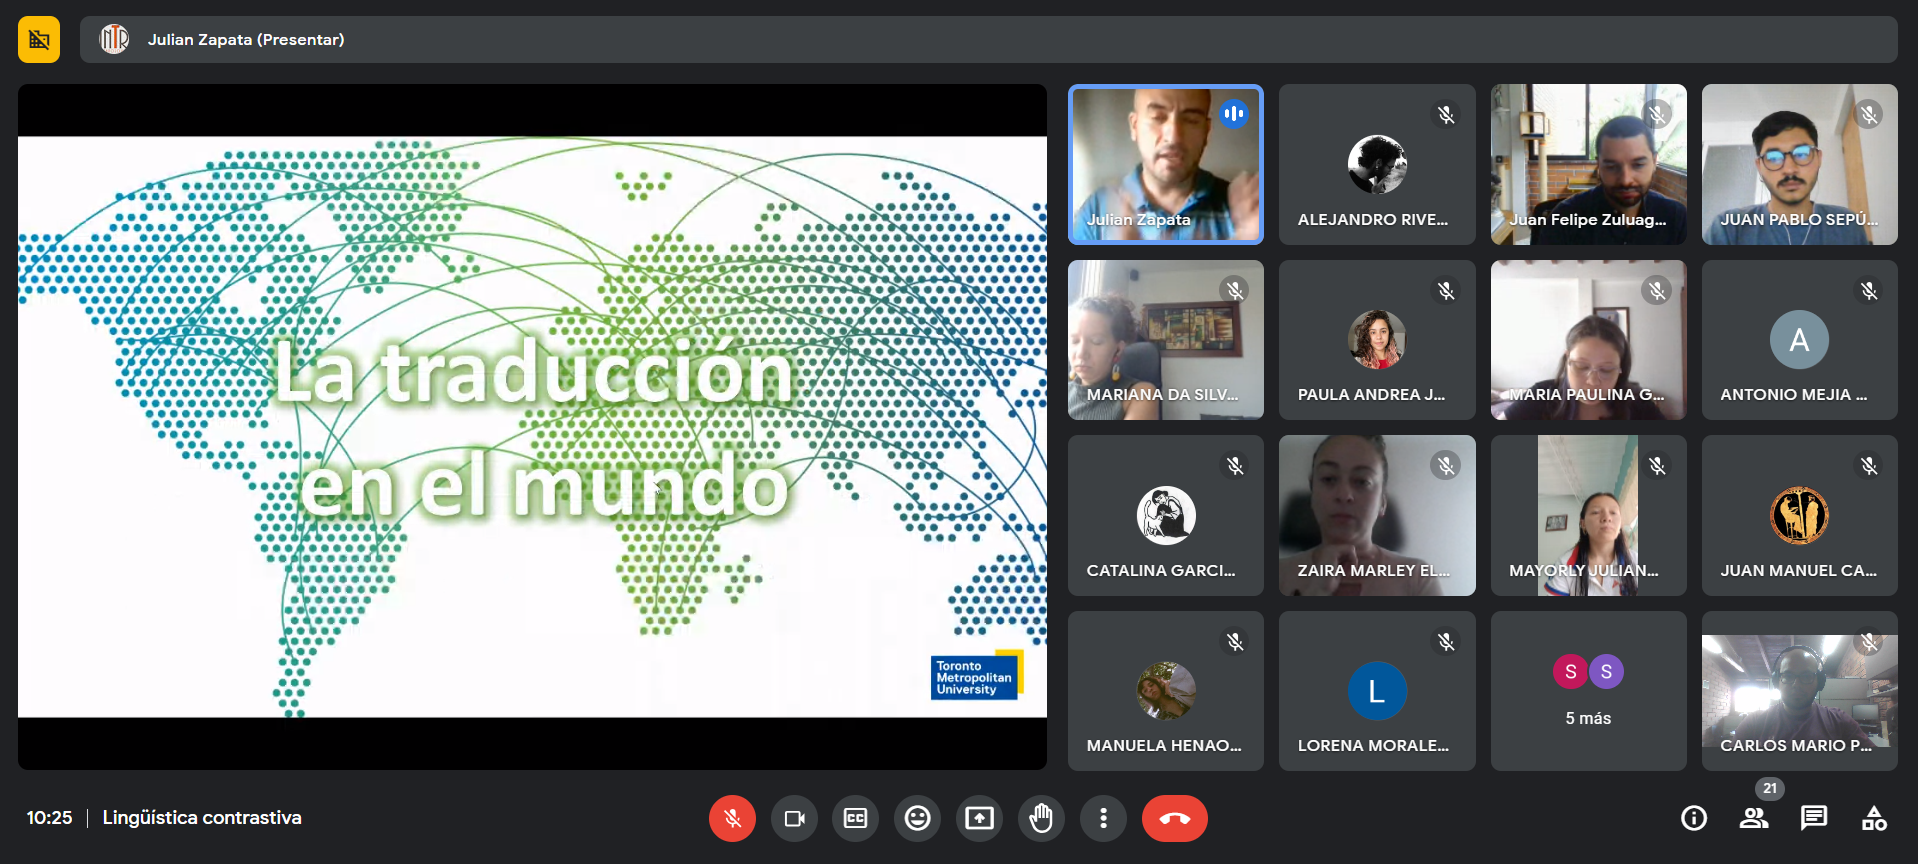Click the muted mic icon on JUAN PABLO's tile

tap(1869, 115)
